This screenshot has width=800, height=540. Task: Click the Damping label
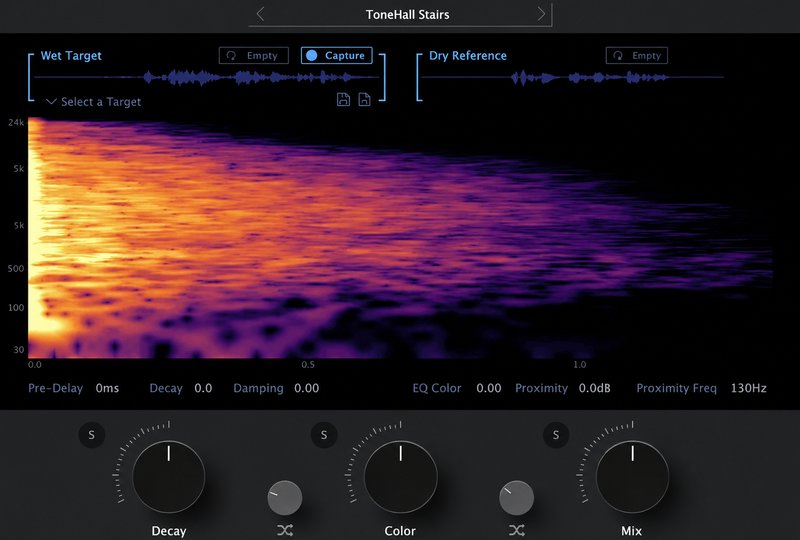[258, 388]
